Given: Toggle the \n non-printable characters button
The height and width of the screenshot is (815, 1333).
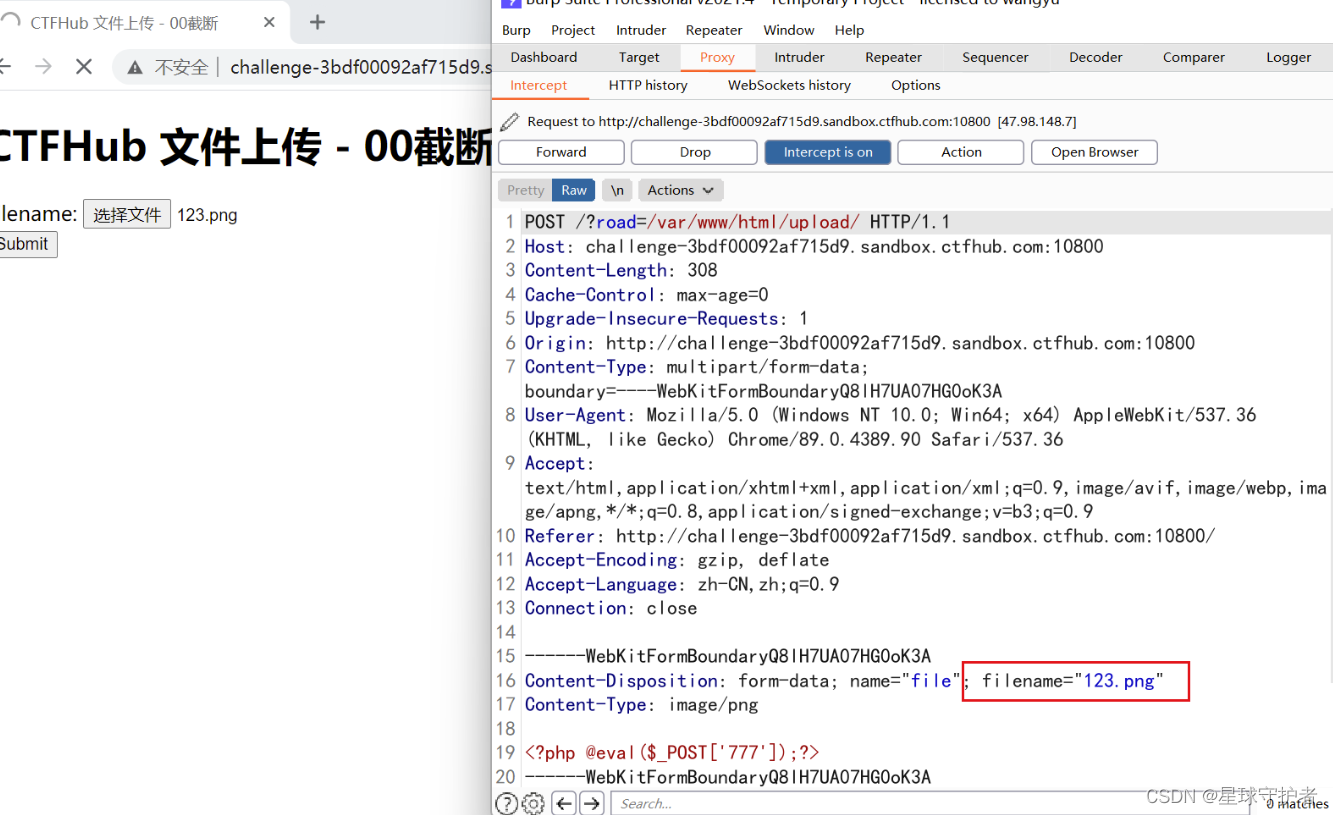Looking at the screenshot, I should (x=617, y=190).
